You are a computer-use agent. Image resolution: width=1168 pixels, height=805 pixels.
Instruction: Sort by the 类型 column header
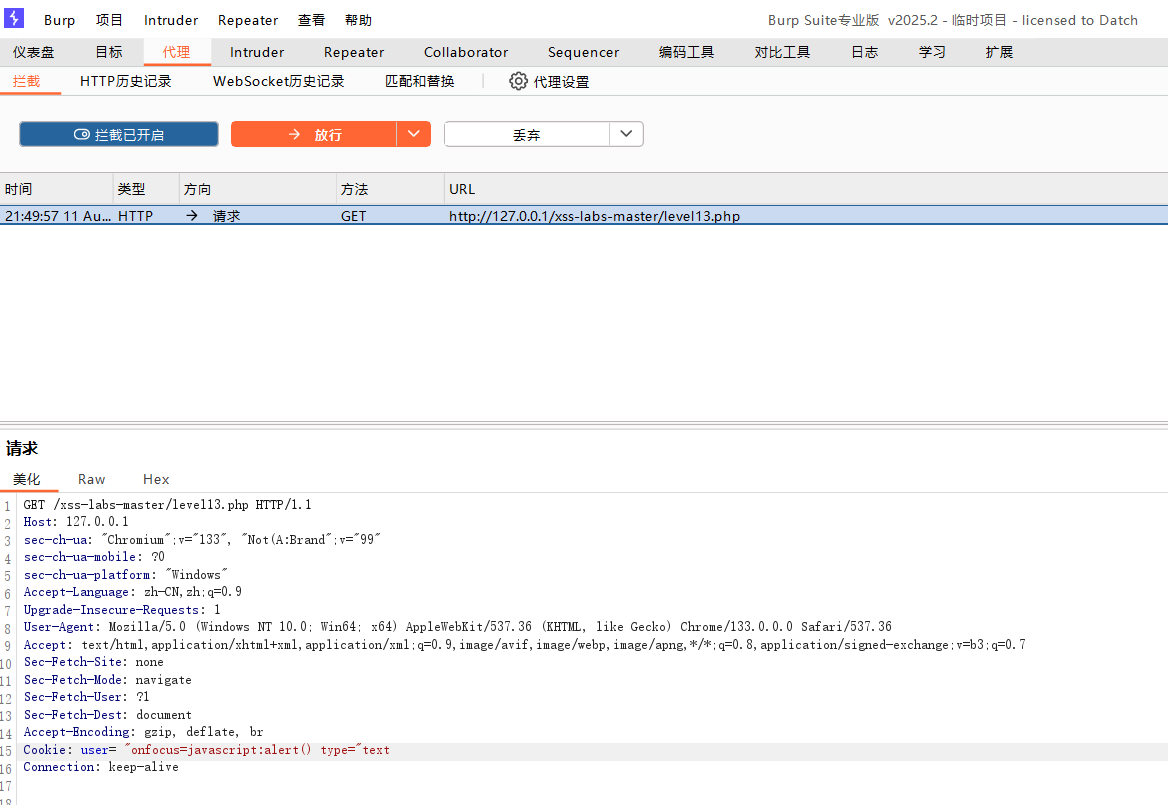(x=146, y=189)
